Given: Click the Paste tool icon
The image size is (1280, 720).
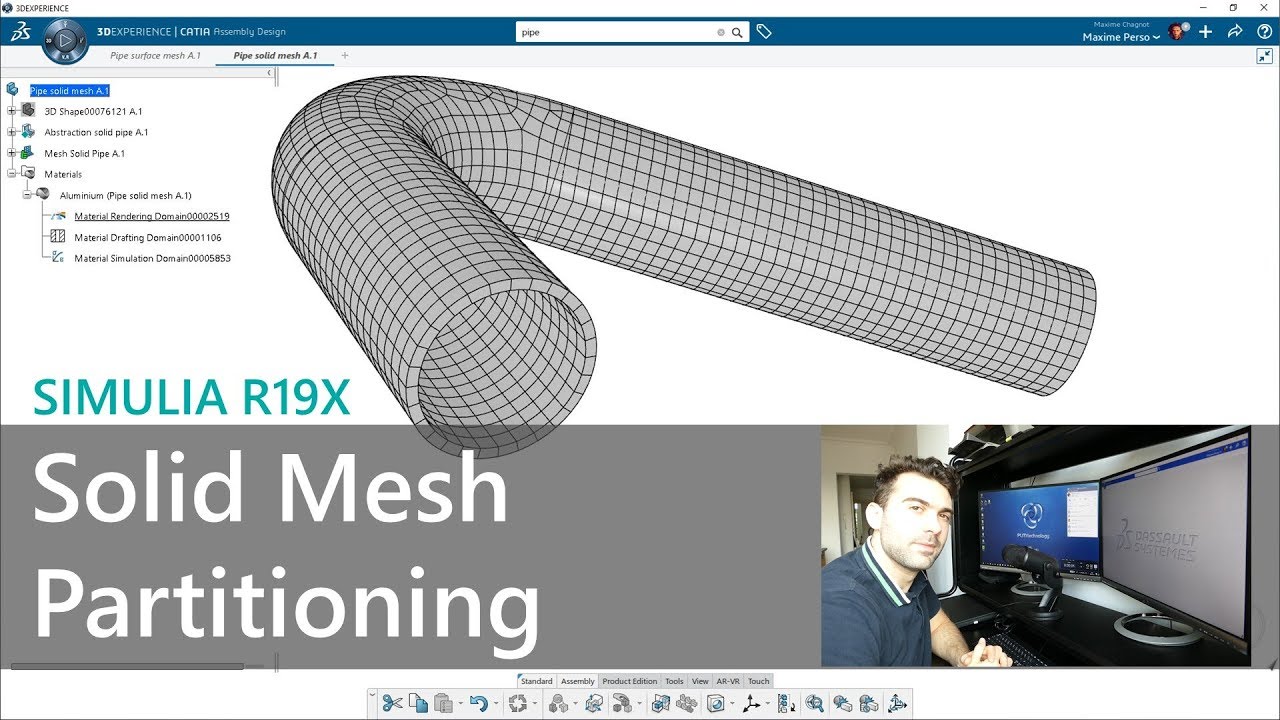Looking at the screenshot, I should [x=443, y=703].
